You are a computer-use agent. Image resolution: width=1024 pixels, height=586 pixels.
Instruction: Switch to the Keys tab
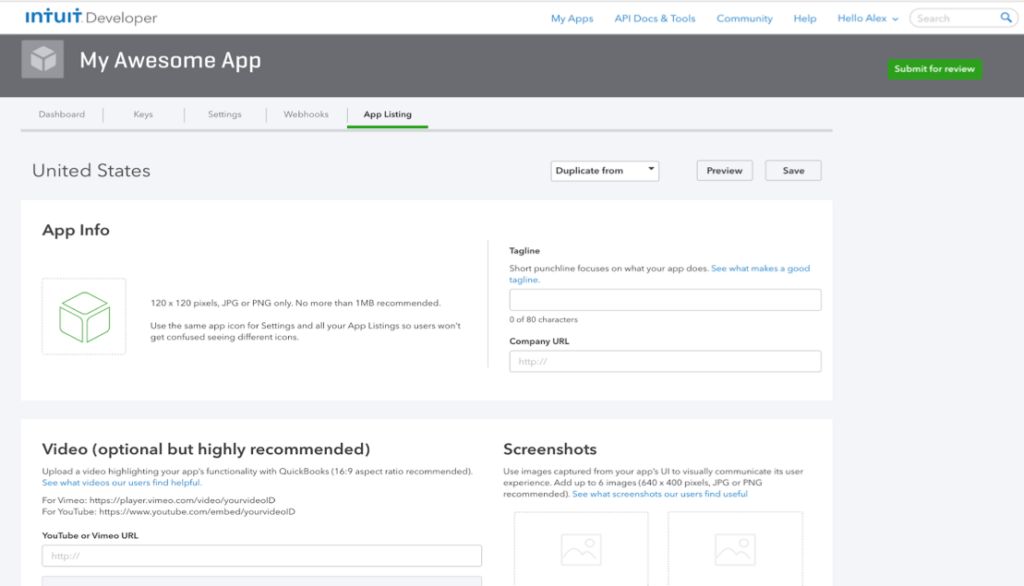tap(143, 114)
